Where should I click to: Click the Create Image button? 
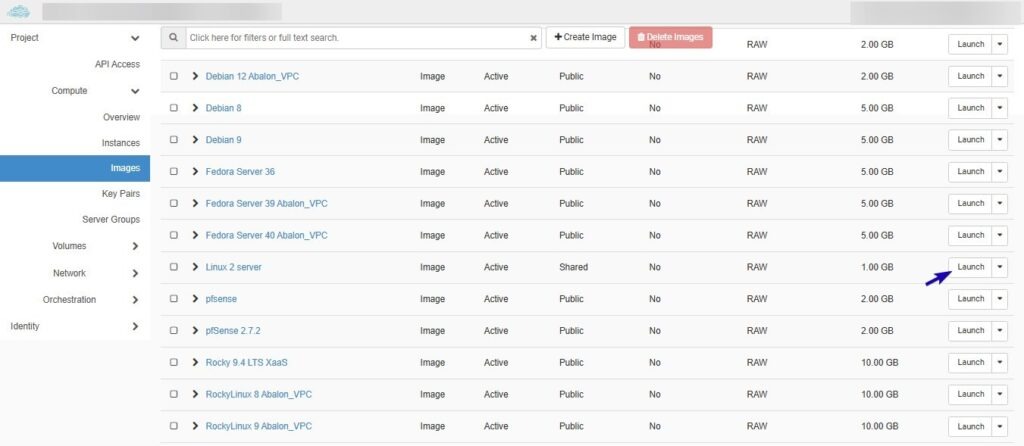[585, 37]
